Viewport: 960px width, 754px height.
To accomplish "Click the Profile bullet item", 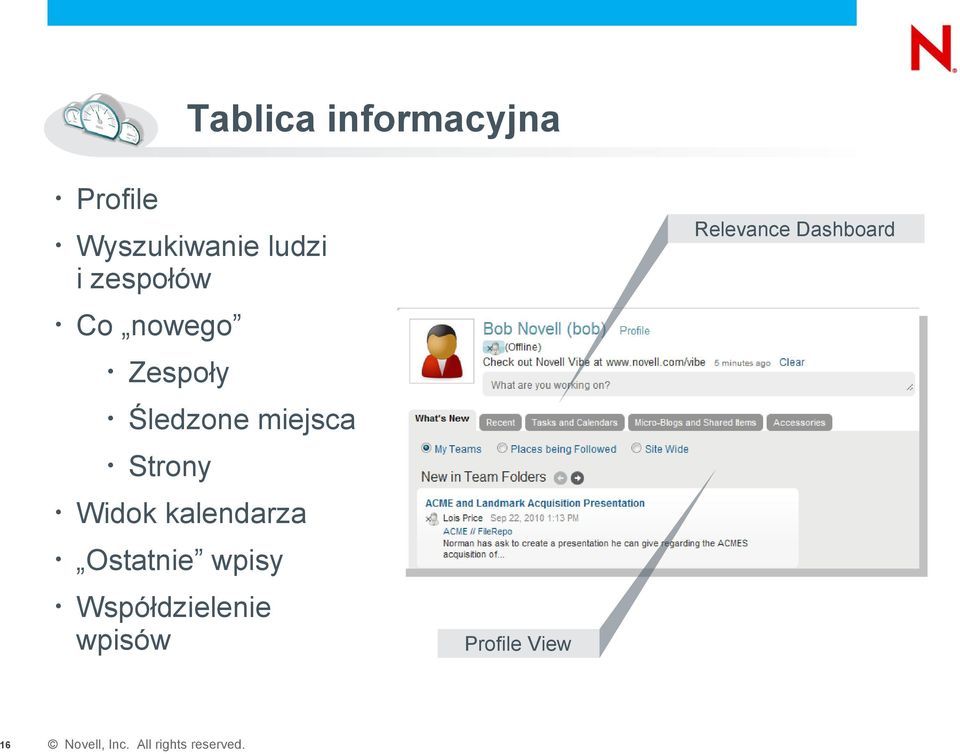I will 117,200.
